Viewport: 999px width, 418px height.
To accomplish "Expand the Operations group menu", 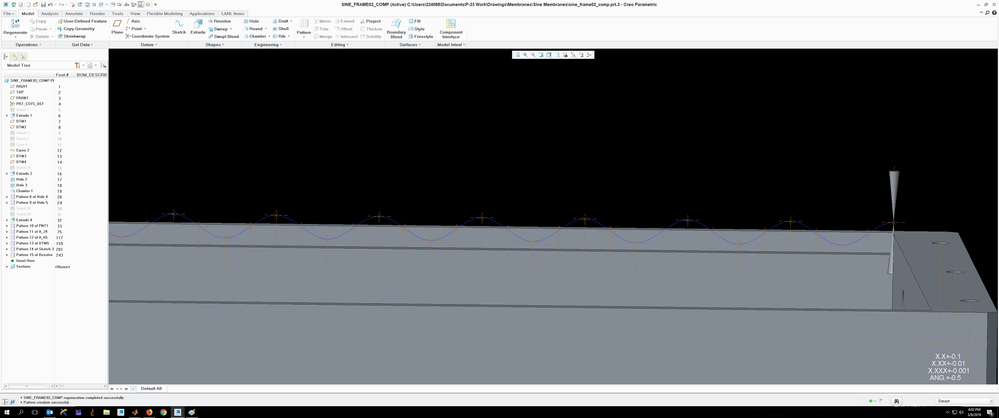I will point(28,45).
